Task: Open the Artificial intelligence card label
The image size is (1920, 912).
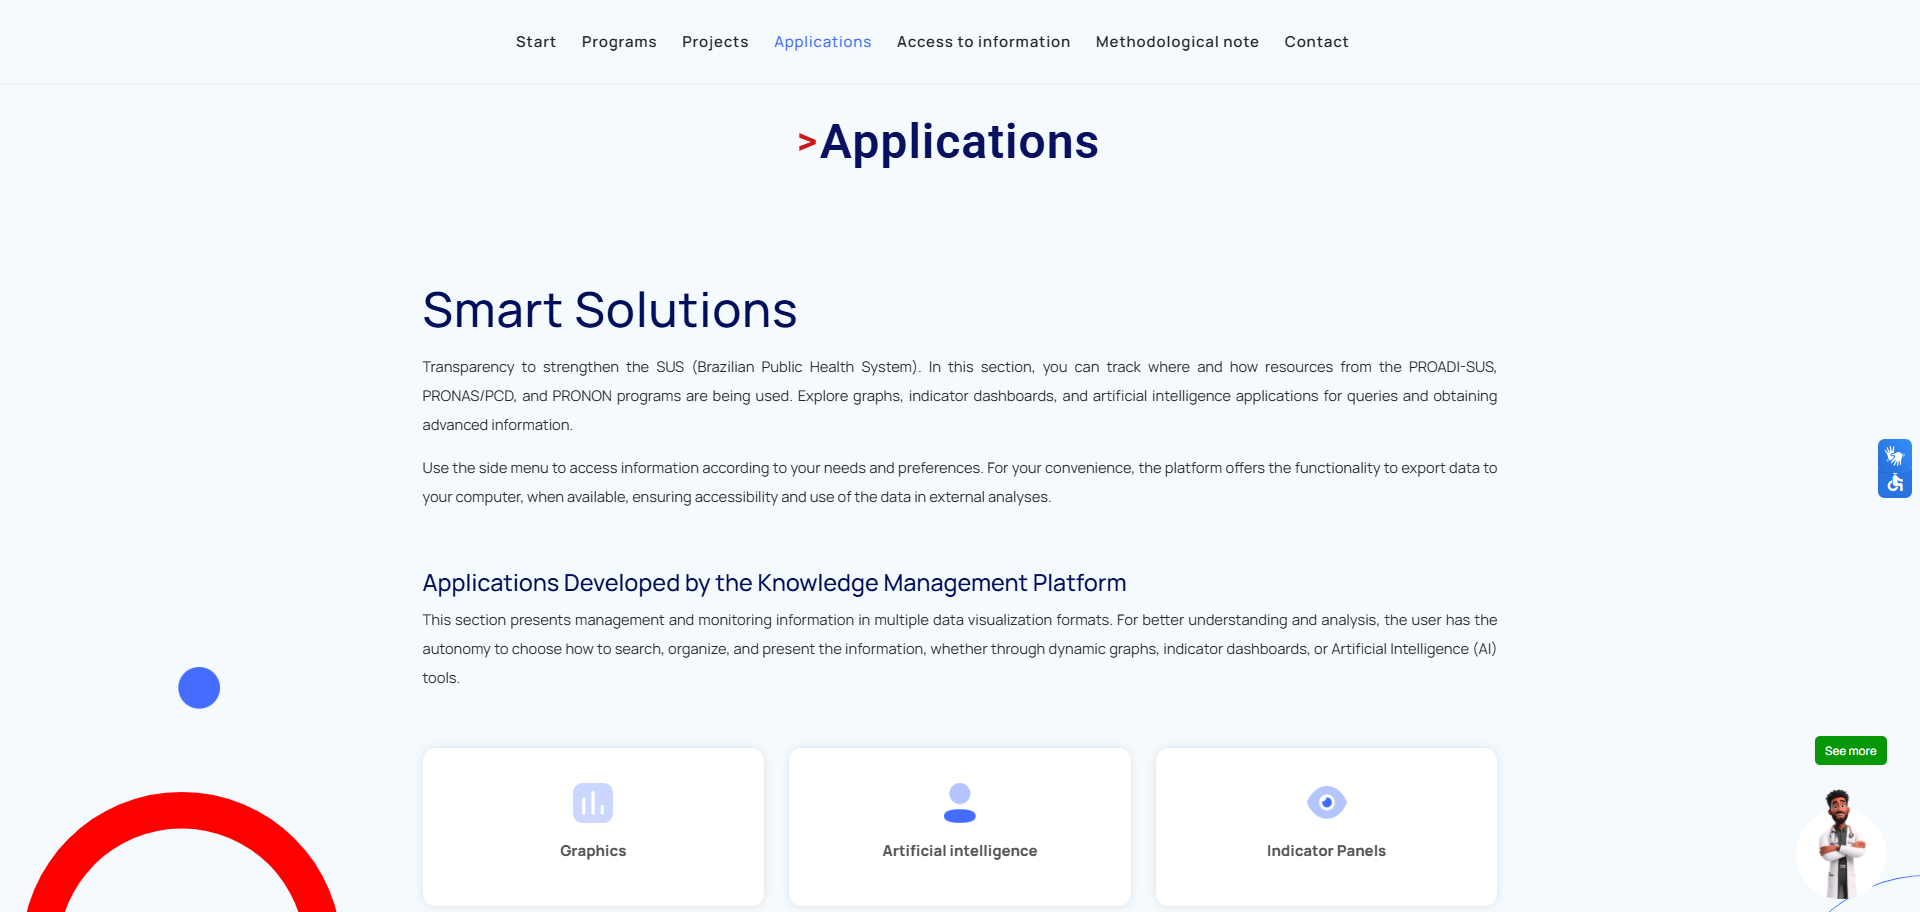Action: [x=960, y=851]
